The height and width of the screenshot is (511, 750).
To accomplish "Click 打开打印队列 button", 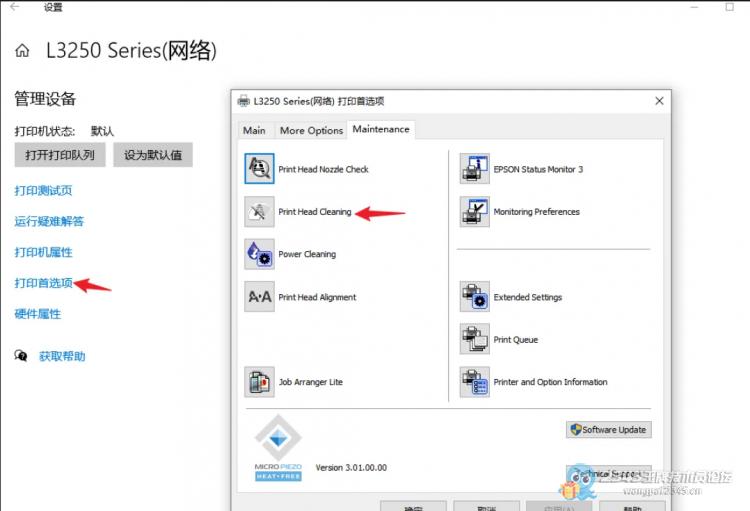I will coord(60,155).
